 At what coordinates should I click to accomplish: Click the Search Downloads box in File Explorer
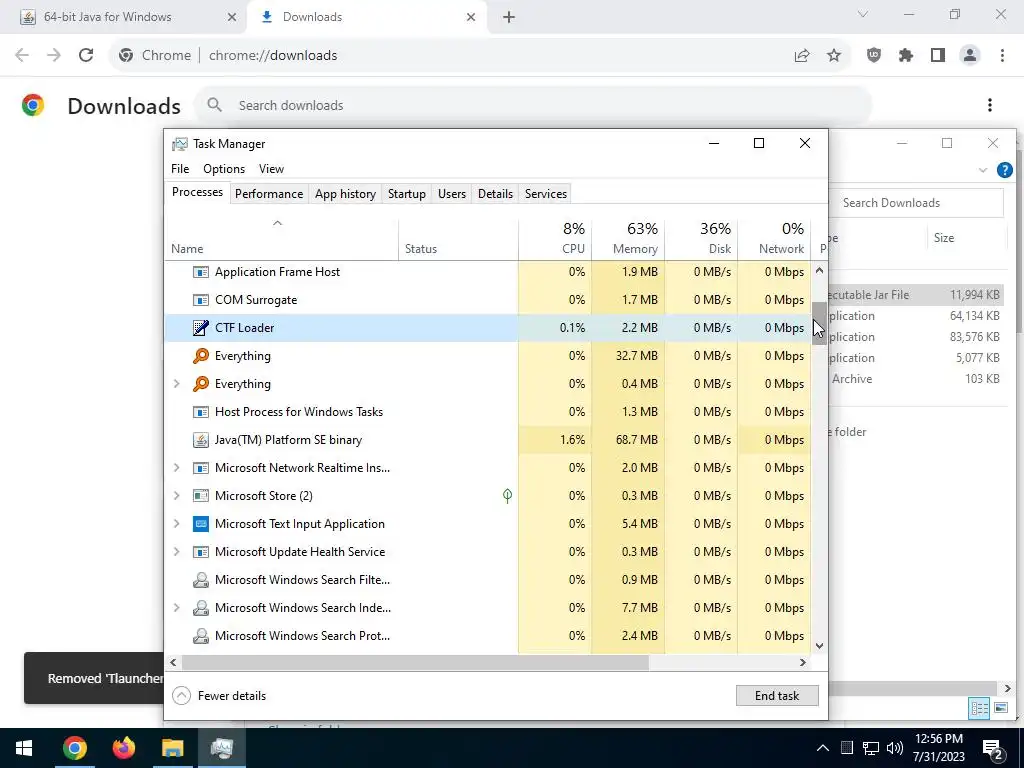[916, 203]
